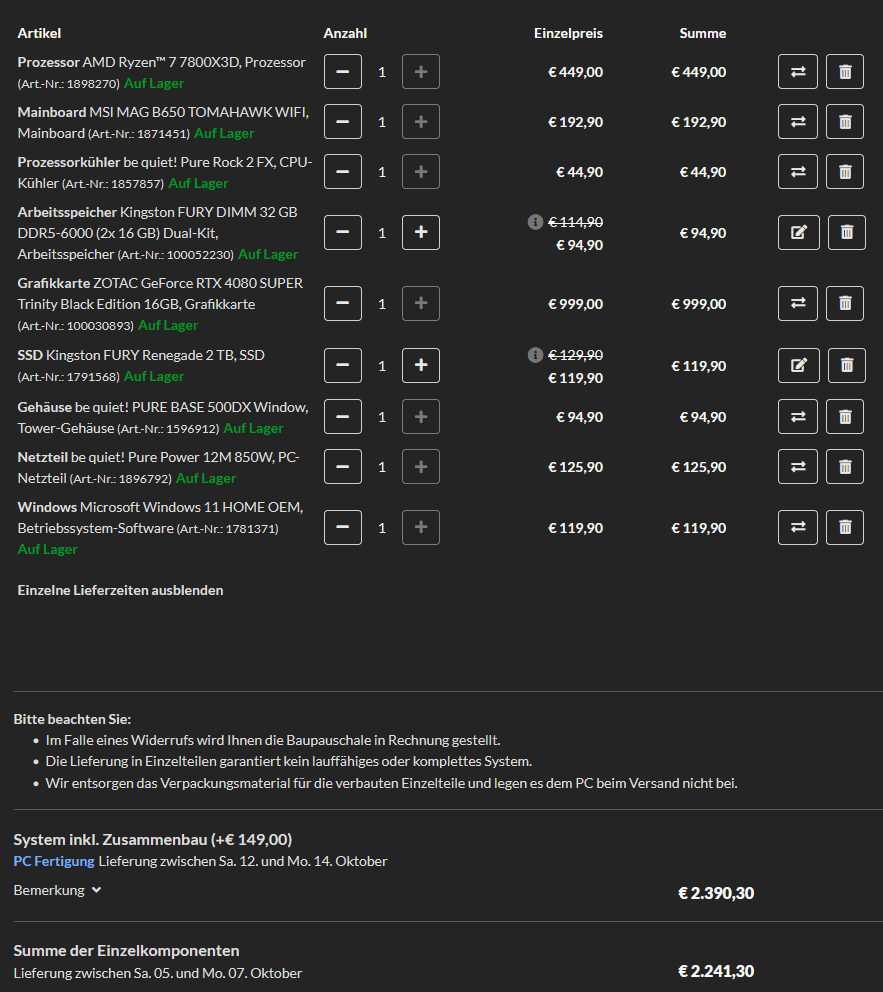
Task: Swap the Pure Power 12M 850W power supply
Action: (x=798, y=466)
